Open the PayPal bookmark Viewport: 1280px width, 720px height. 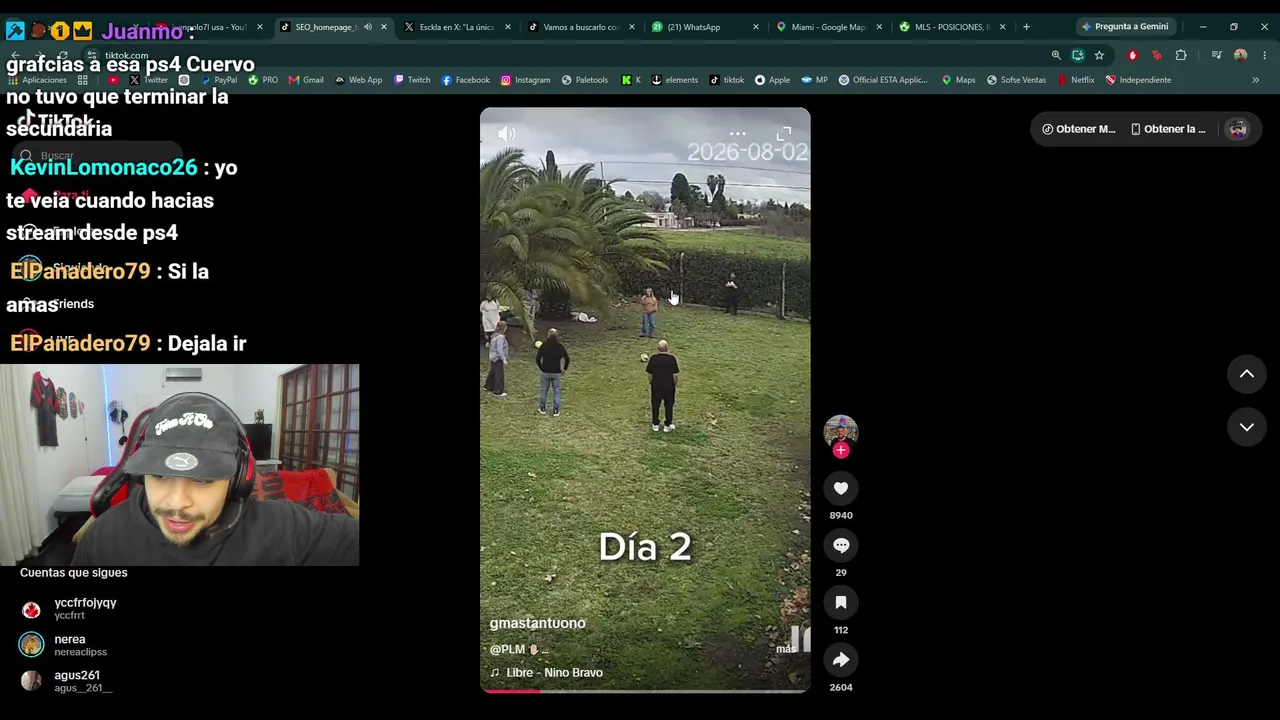pyautogui.click(x=218, y=80)
